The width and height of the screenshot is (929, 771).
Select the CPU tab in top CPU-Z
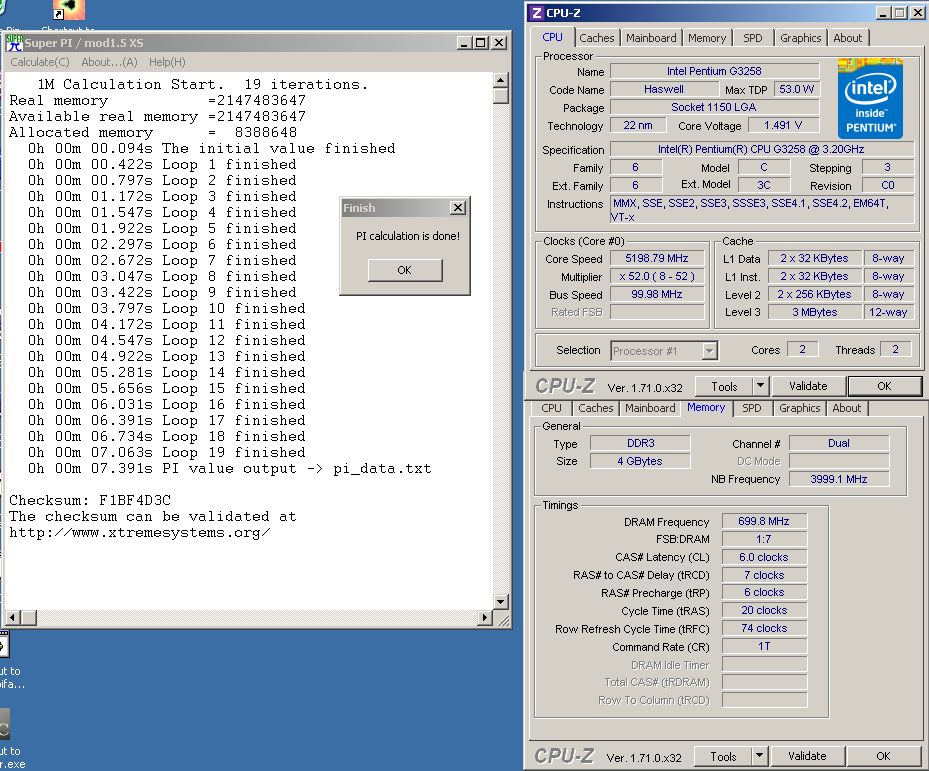[x=552, y=37]
